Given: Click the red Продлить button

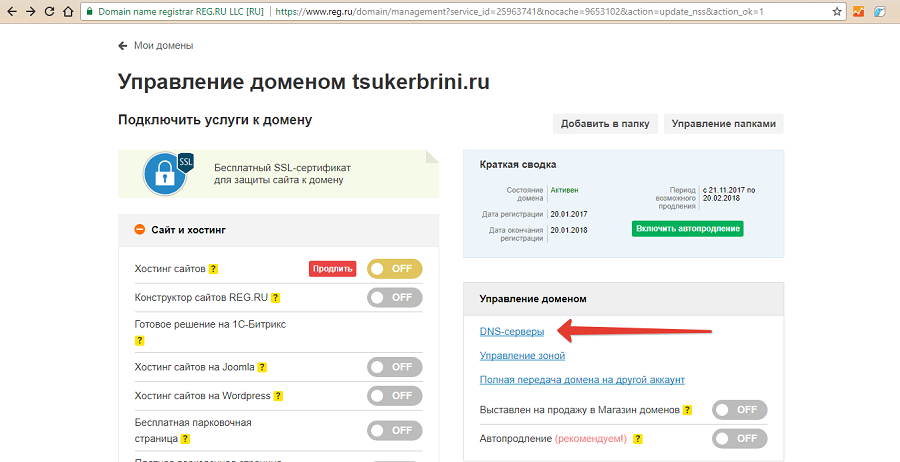Looking at the screenshot, I should (332, 269).
